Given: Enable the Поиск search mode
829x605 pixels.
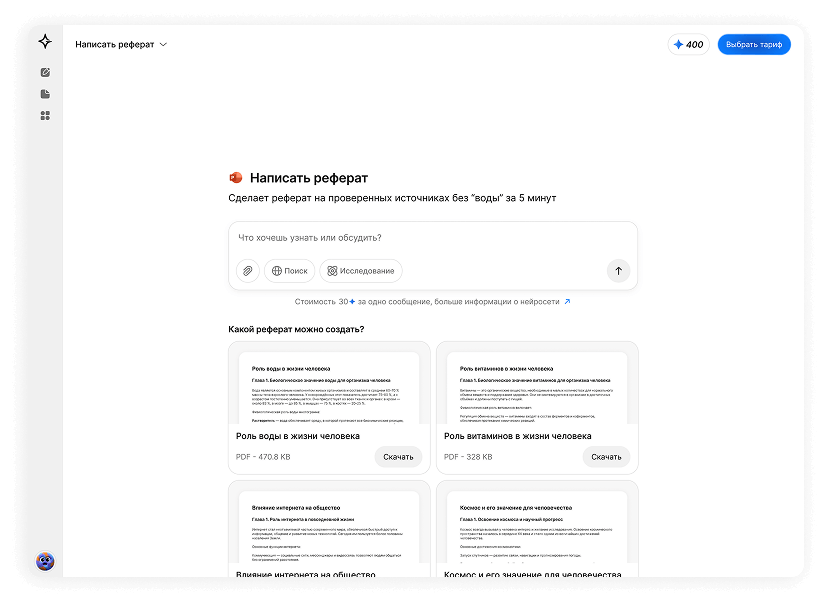Looking at the screenshot, I should coord(289,270).
